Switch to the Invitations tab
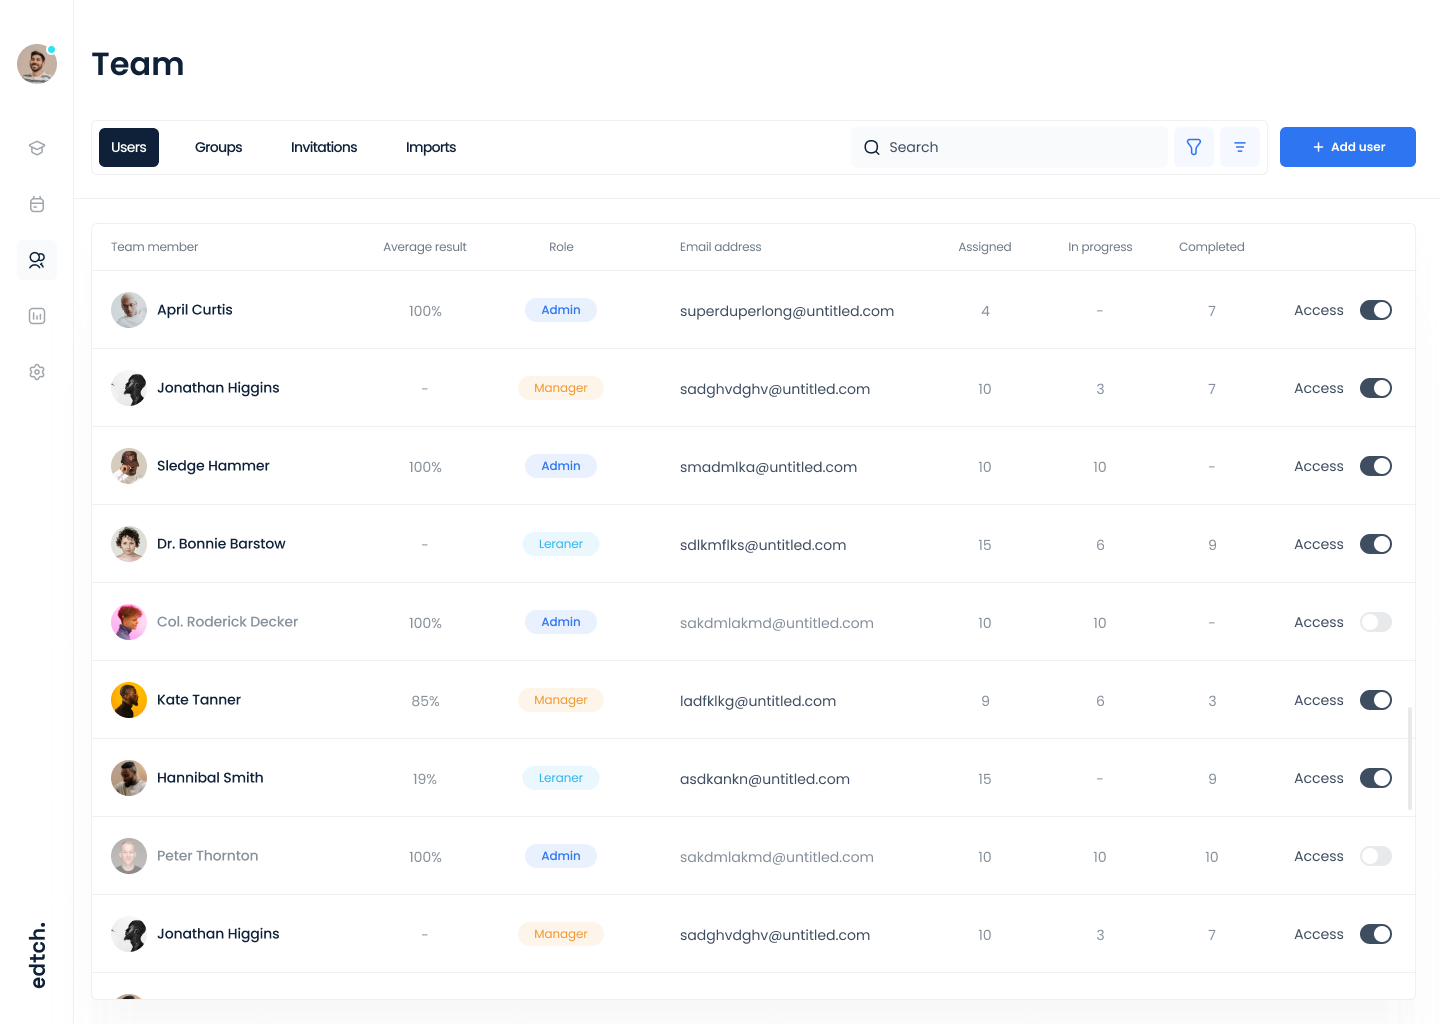Image resolution: width=1440 pixels, height=1024 pixels. tap(324, 147)
